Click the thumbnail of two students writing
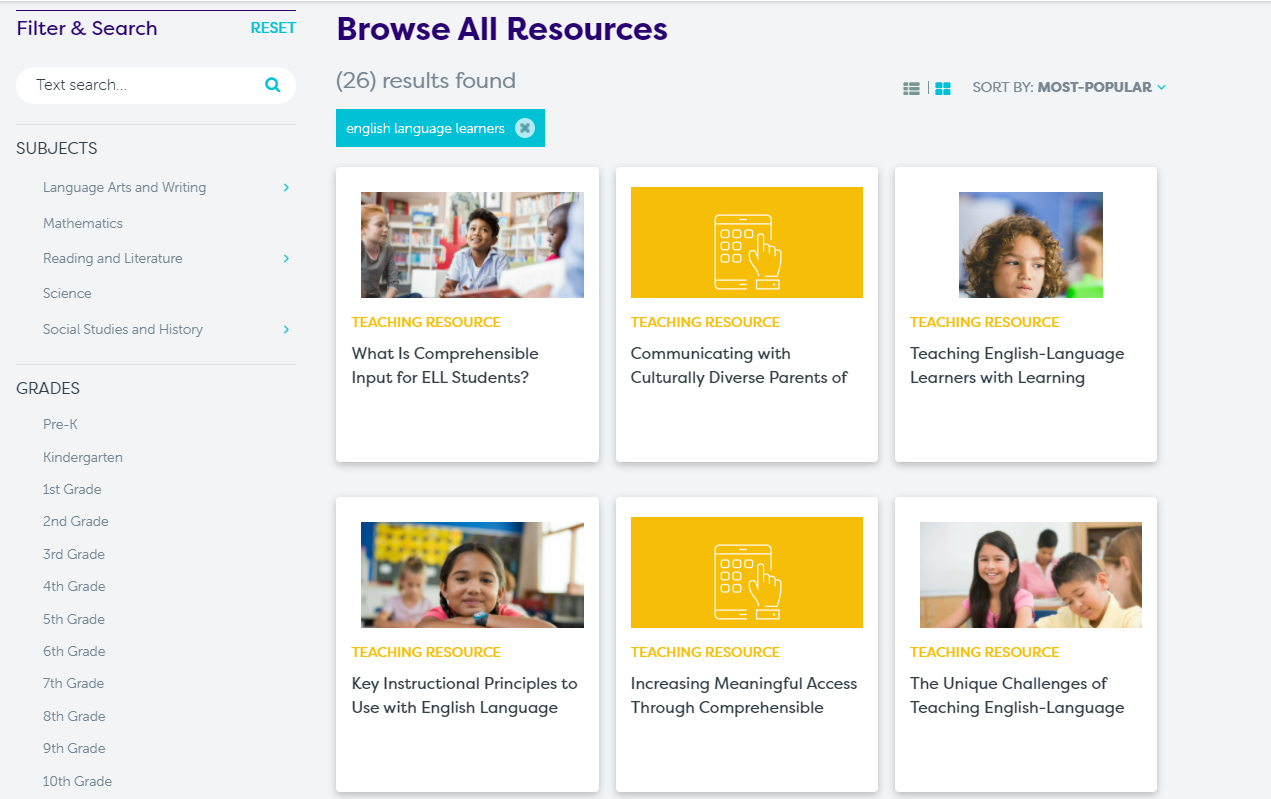The image size is (1271, 799). (1030, 575)
